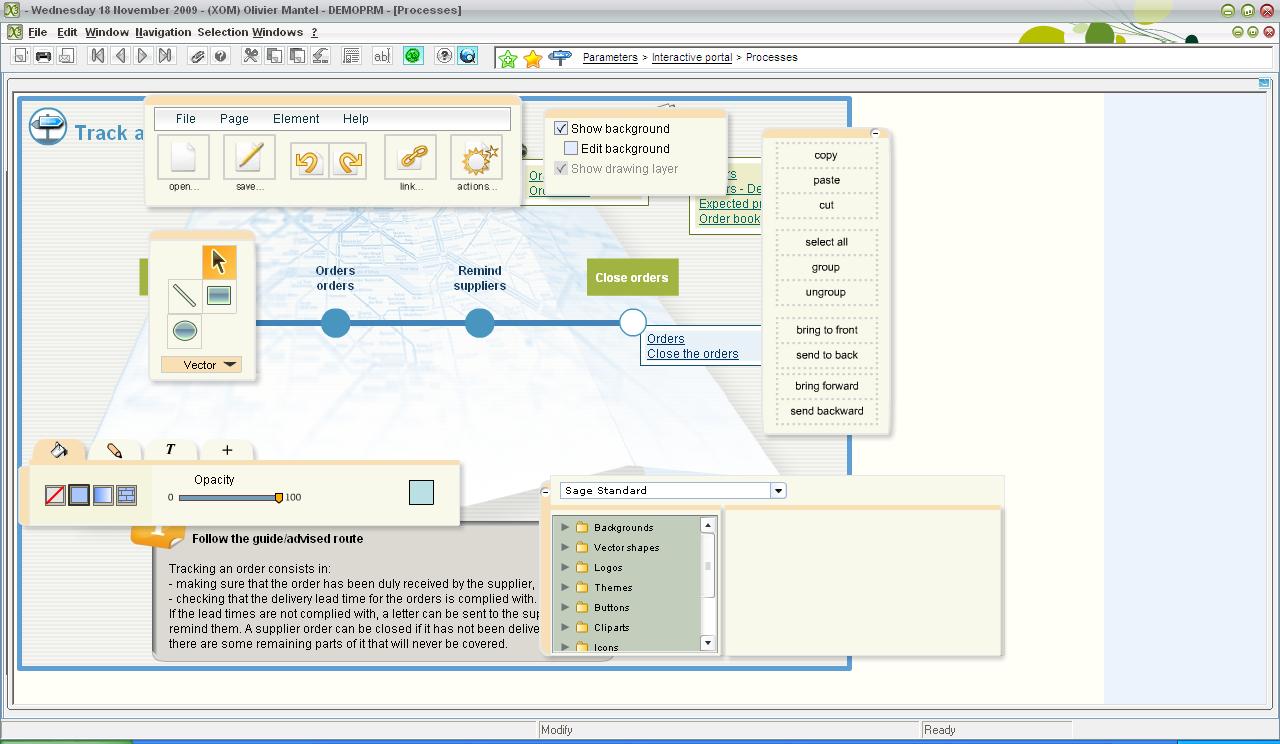
Task: Open the Element menu
Action: coord(296,118)
